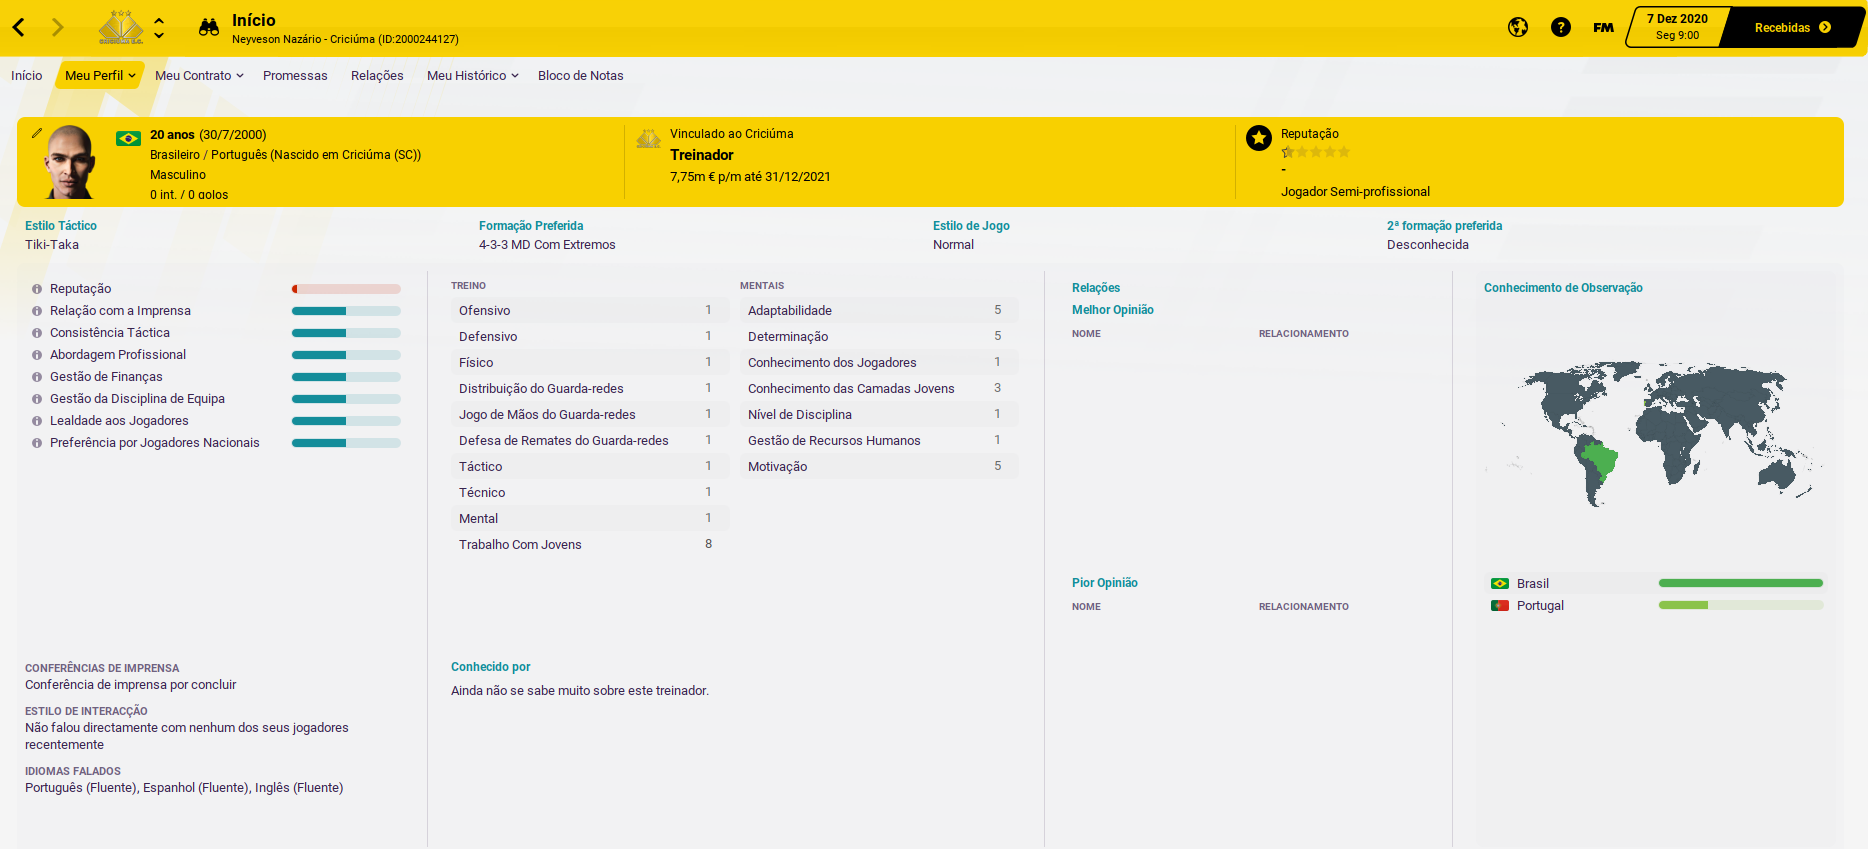Click the Portugal flag in knowledge list
The image size is (1868, 849).
click(x=1500, y=605)
